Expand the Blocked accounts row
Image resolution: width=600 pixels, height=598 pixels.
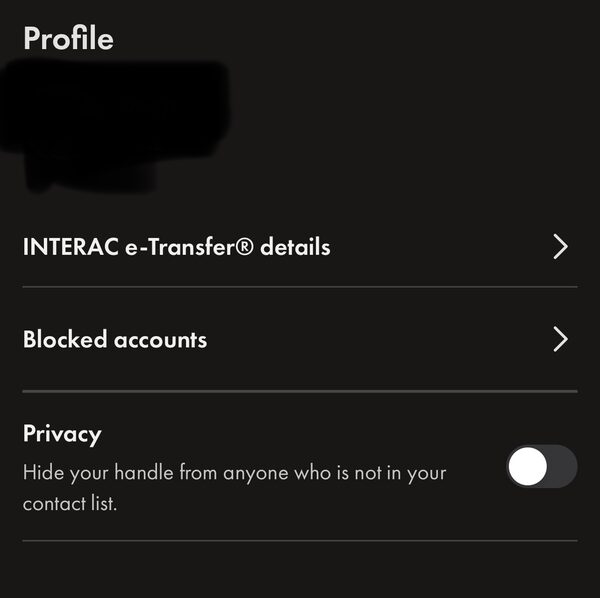[300, 340]
